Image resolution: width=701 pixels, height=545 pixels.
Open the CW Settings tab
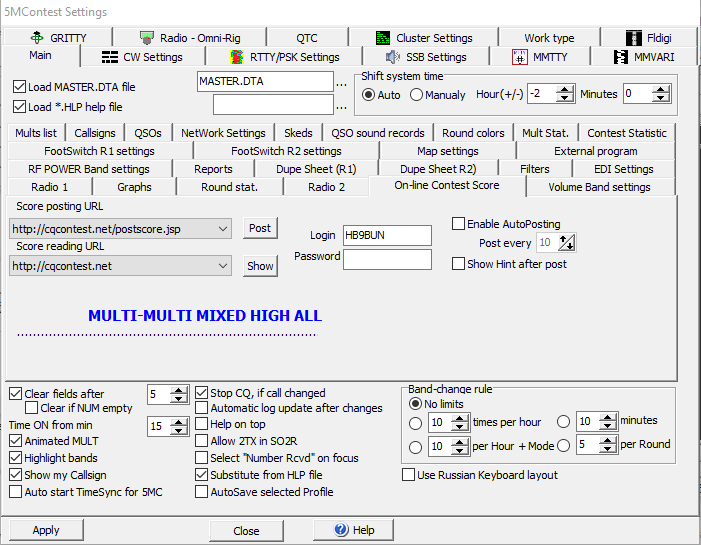pyautogui.click(x=142, y=57)
